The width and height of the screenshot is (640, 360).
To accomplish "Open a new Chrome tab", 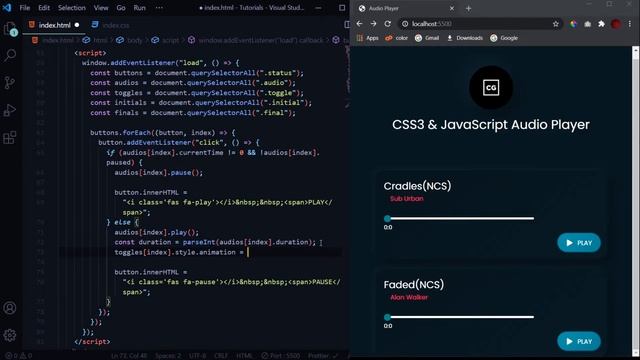I will point(469,8).
